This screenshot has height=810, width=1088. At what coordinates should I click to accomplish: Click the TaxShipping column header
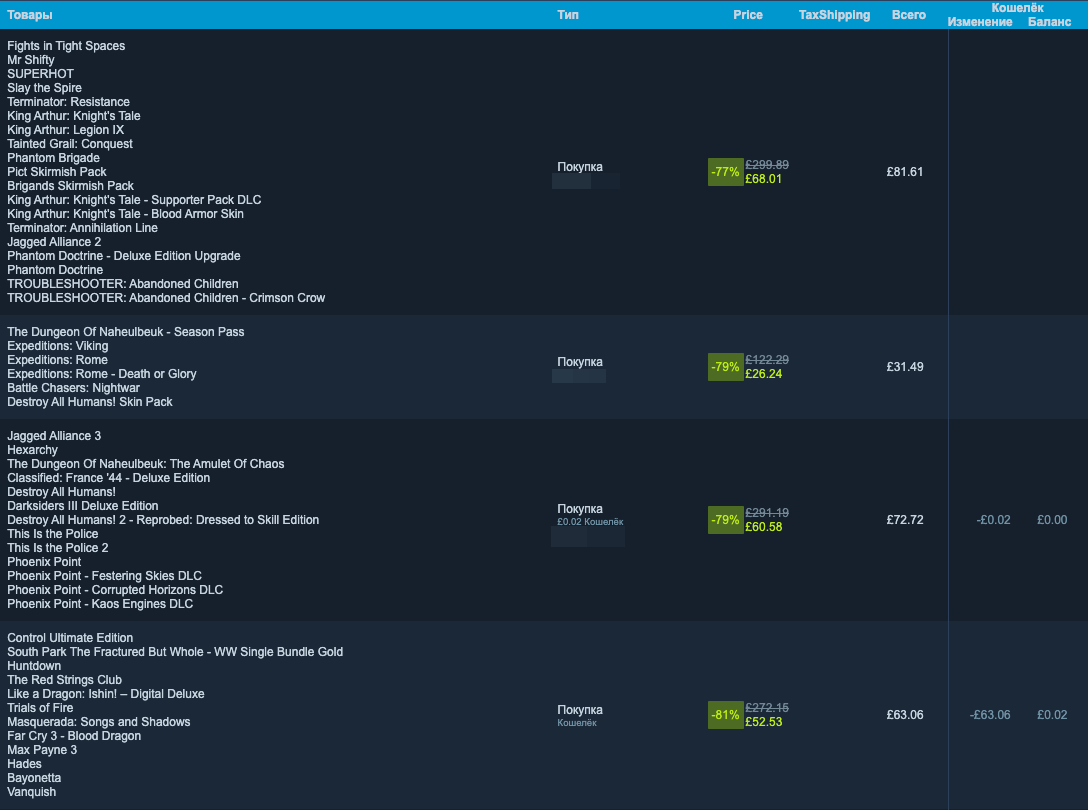pos(834,15)
